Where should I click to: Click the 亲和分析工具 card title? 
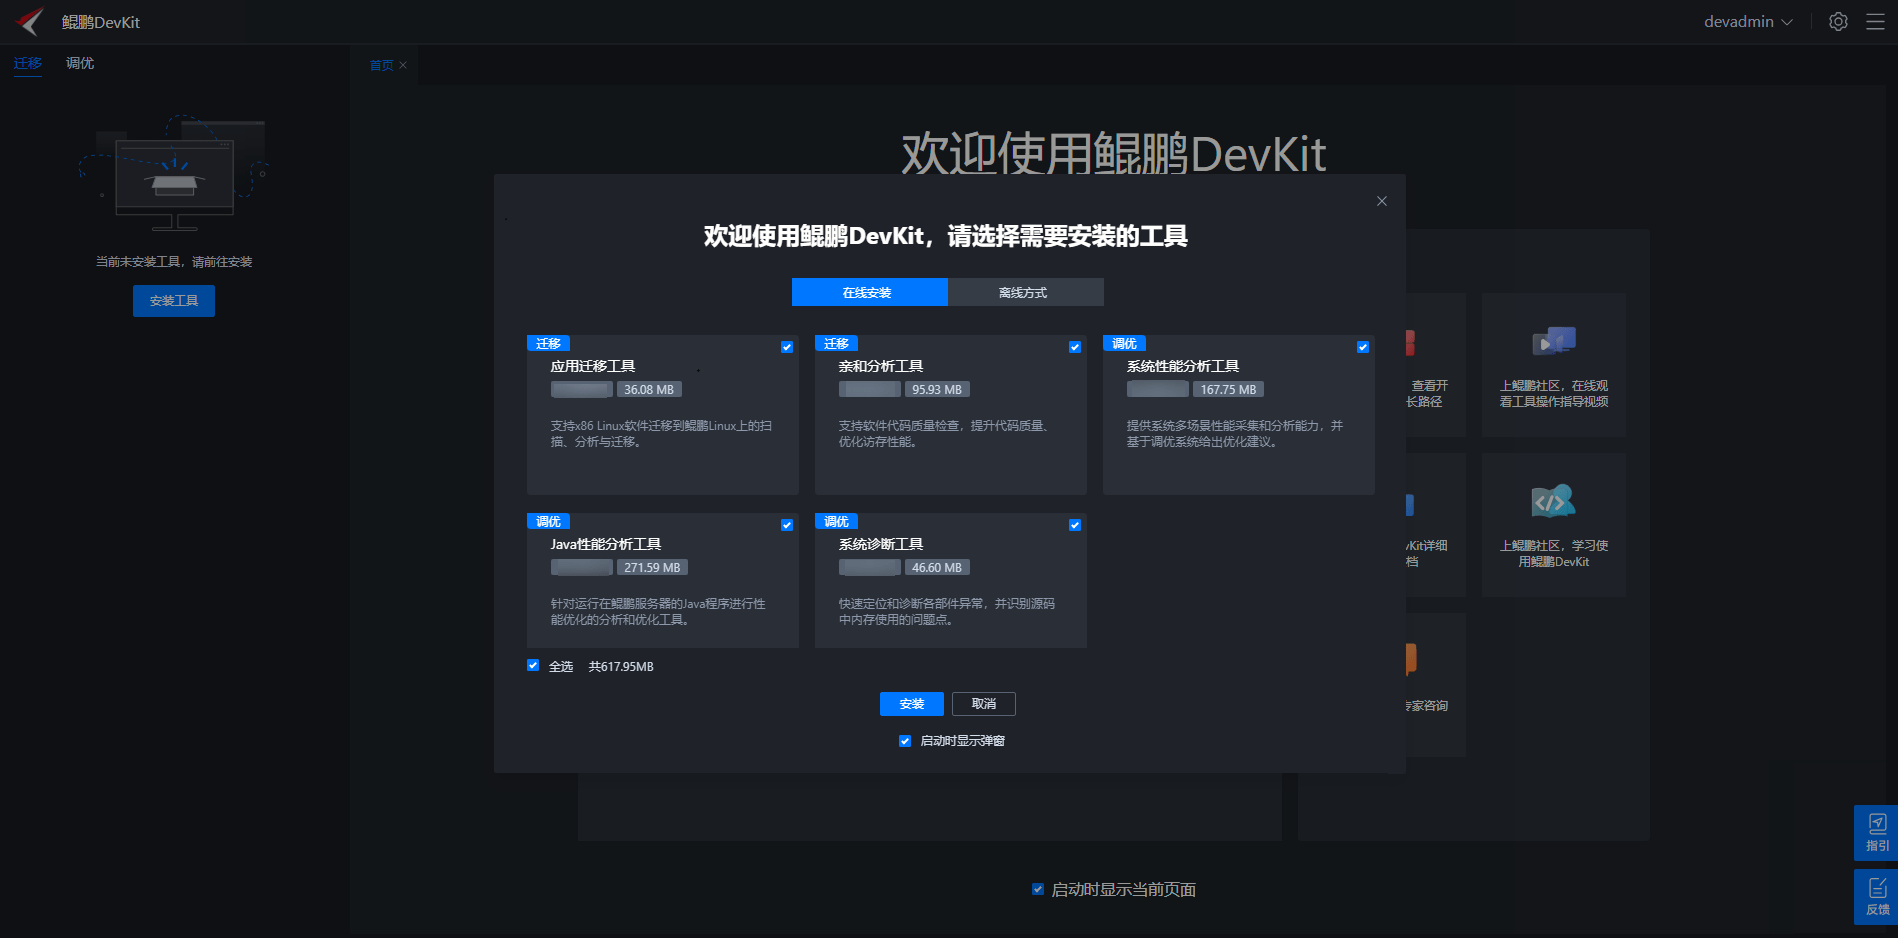(881, 366)
